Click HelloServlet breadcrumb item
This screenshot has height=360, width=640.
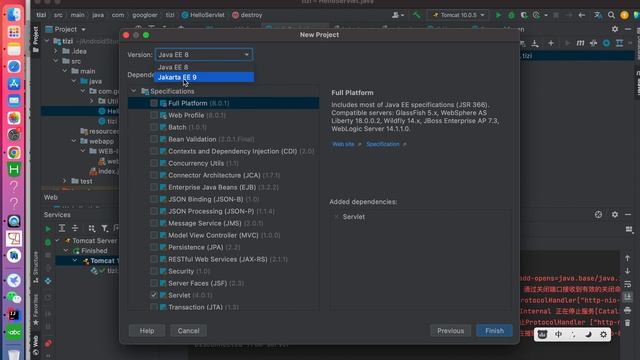203,15
